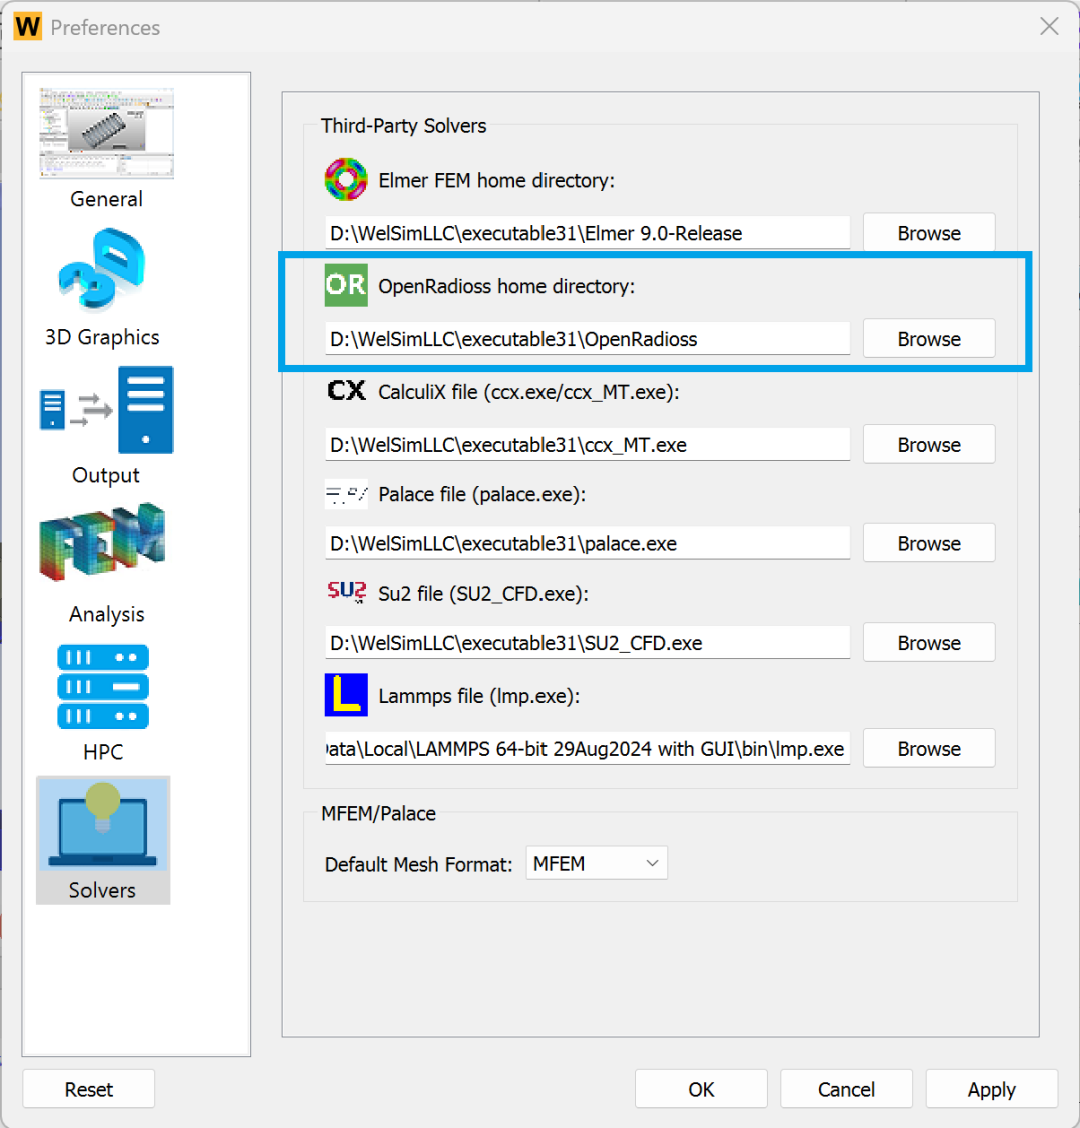The height and width of the screenshot is (1128, 1080).
Task: Edit the Elmer 9.0-Release path field
Action: tap(587, 233)
